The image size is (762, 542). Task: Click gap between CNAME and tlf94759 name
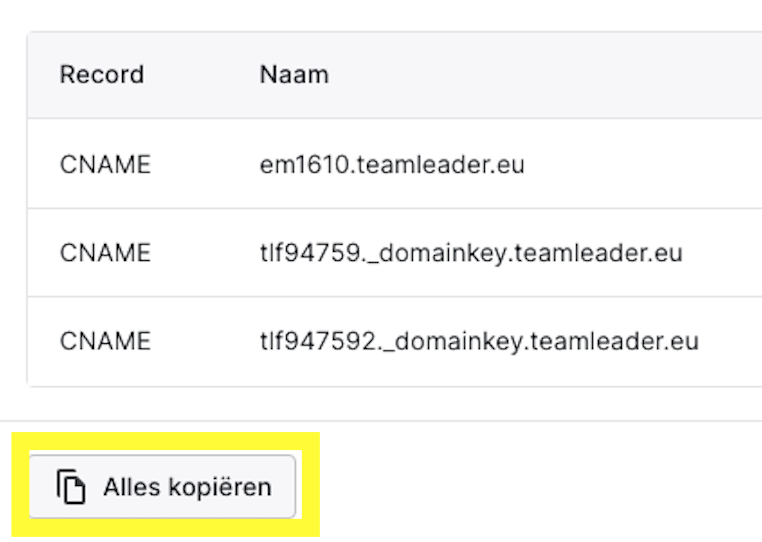pos(205,253)
